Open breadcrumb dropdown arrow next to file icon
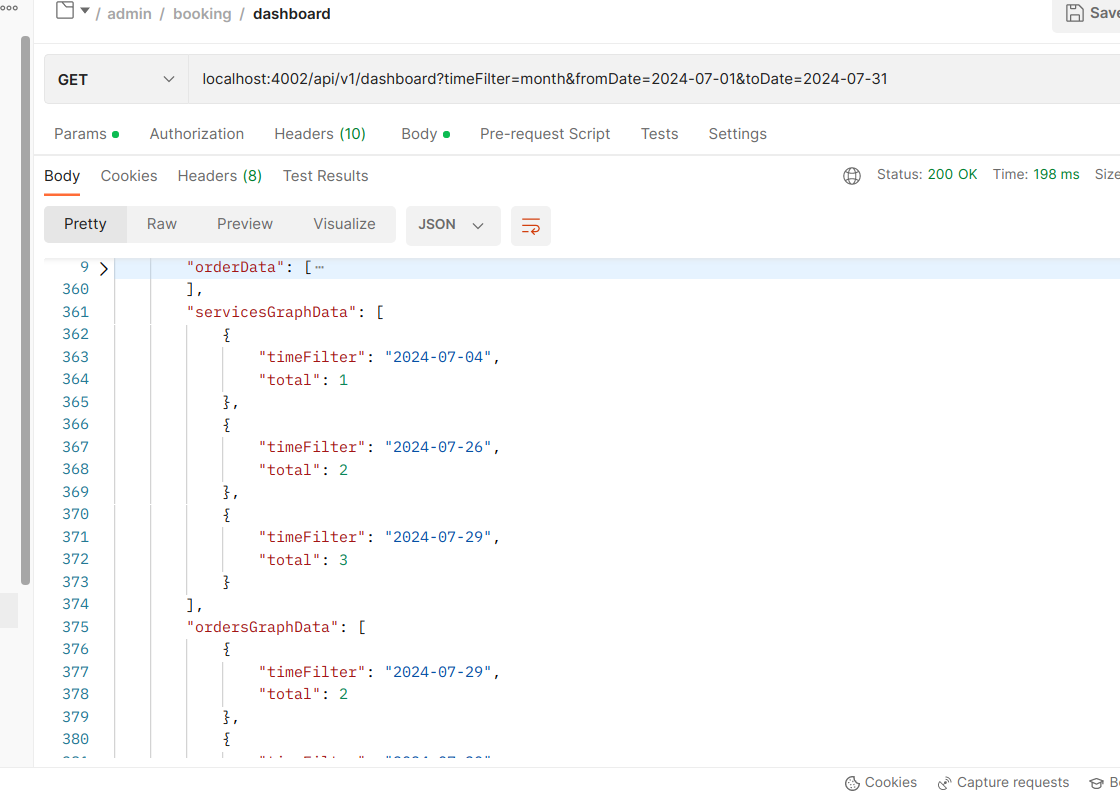The height and width of the screenshot is (797, 1120). point(85,12)
